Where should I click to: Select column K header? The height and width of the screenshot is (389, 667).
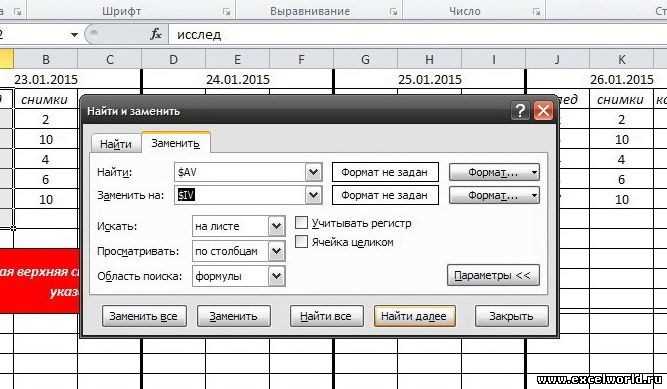[x=621, y=59]
